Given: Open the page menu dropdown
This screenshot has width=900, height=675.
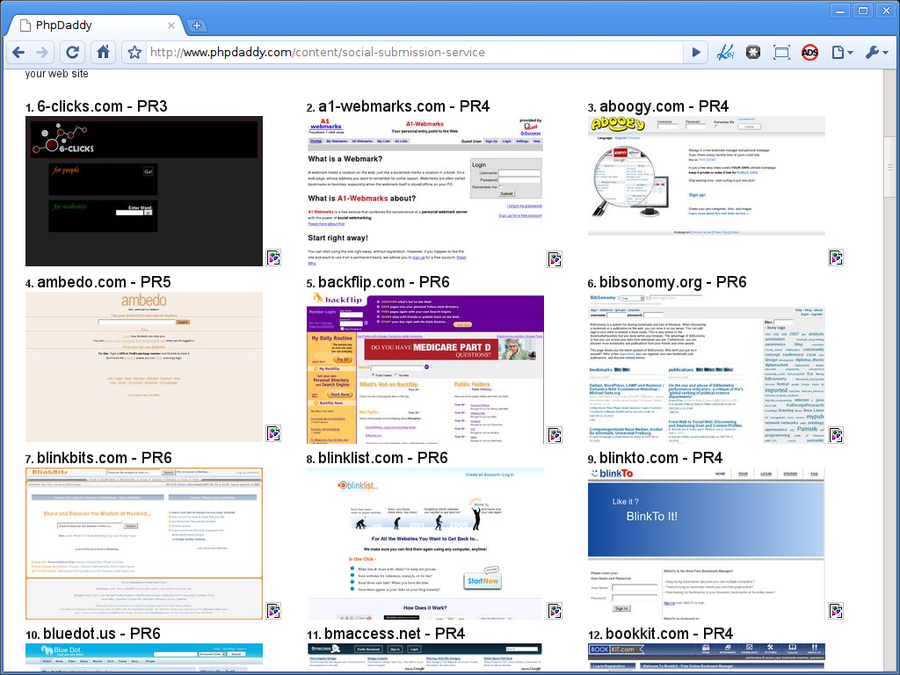Looking at the screenshot, I should point(842,52).
